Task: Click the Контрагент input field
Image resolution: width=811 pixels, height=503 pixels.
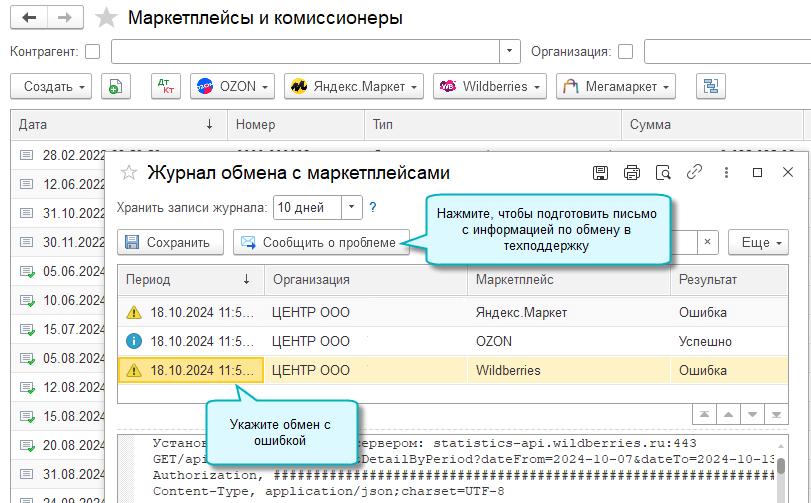Action: (305, 51)
